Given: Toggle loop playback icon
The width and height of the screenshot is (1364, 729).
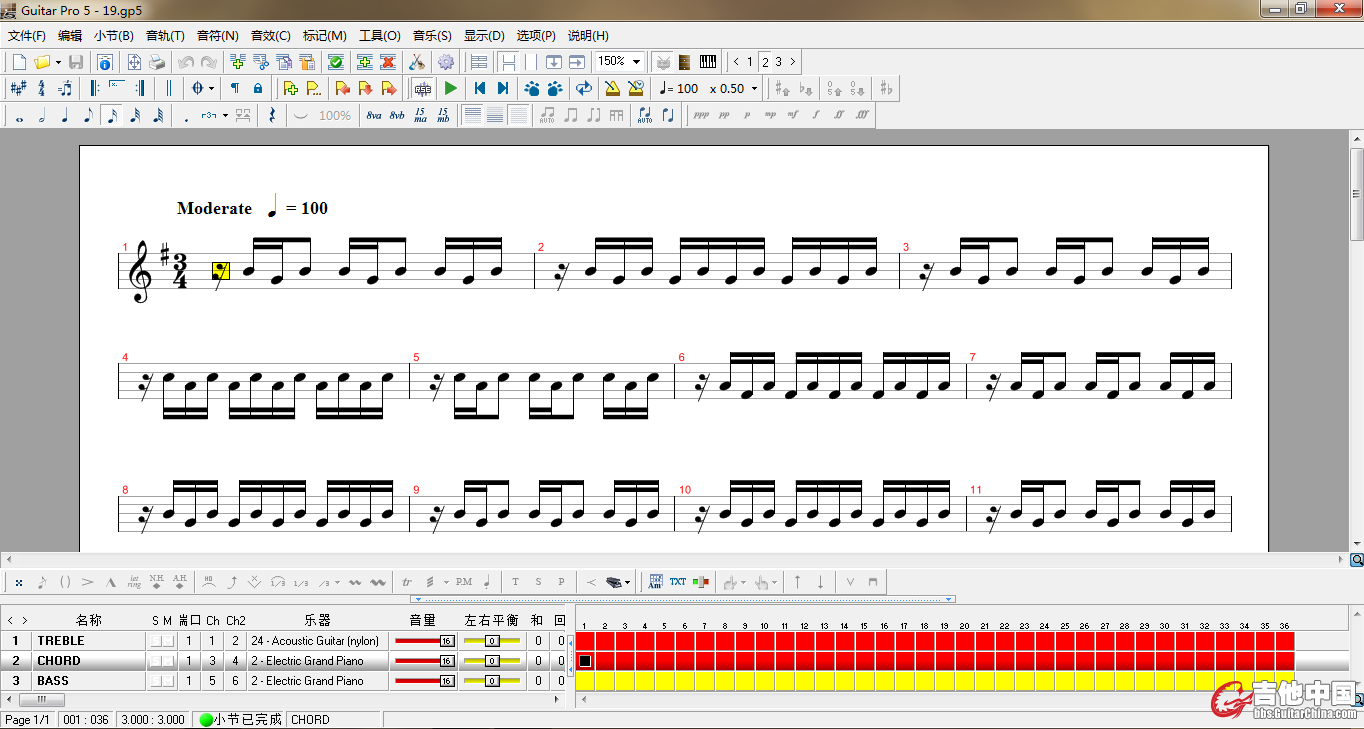Looking at the screenshot, I should (584, 88).
